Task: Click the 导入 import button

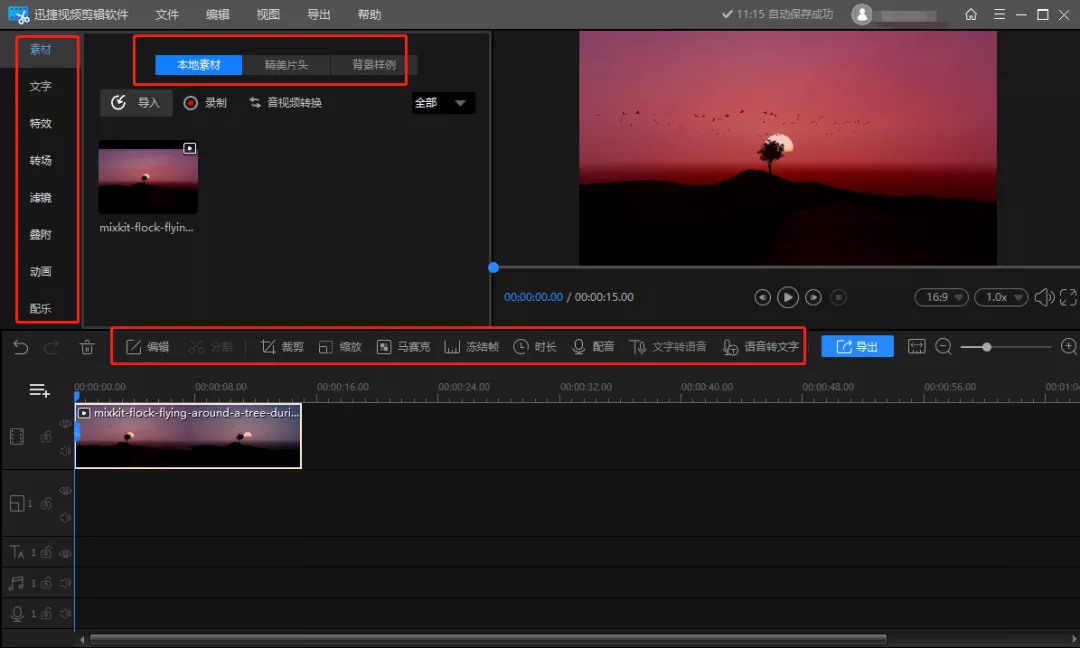Action: (x=136, y=103)
